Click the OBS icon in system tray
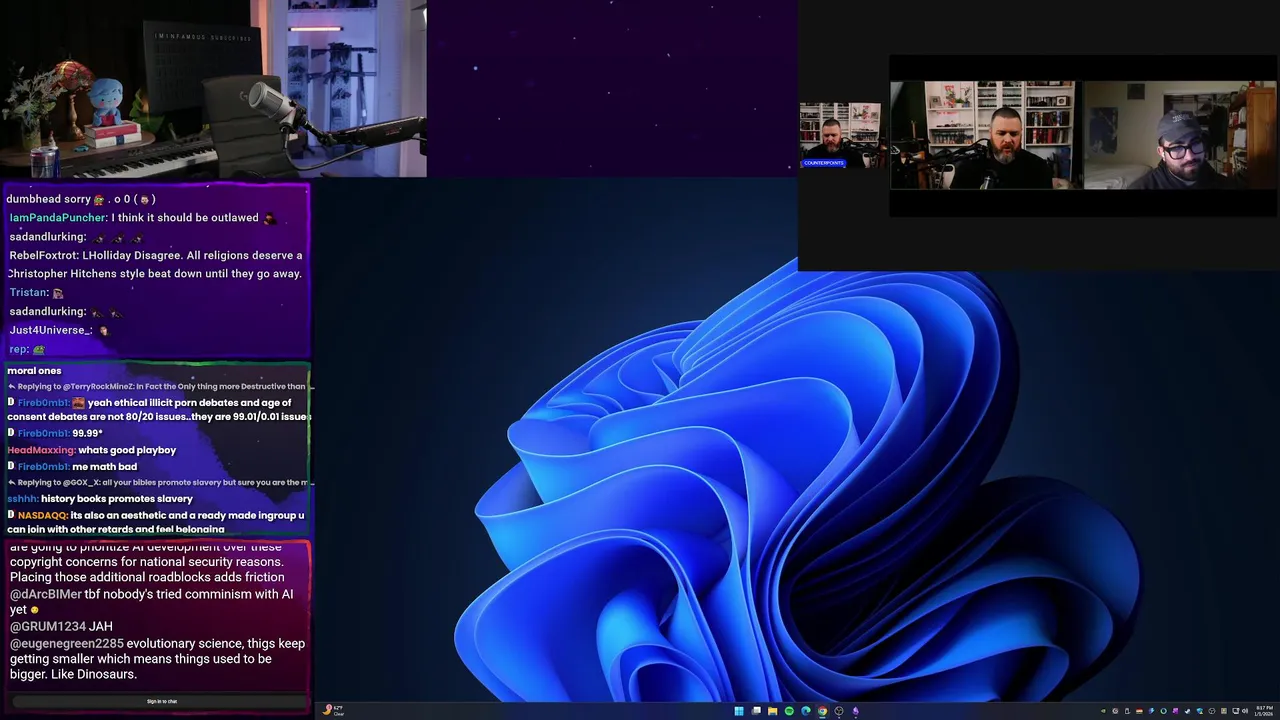 (x=1211, y=711)
